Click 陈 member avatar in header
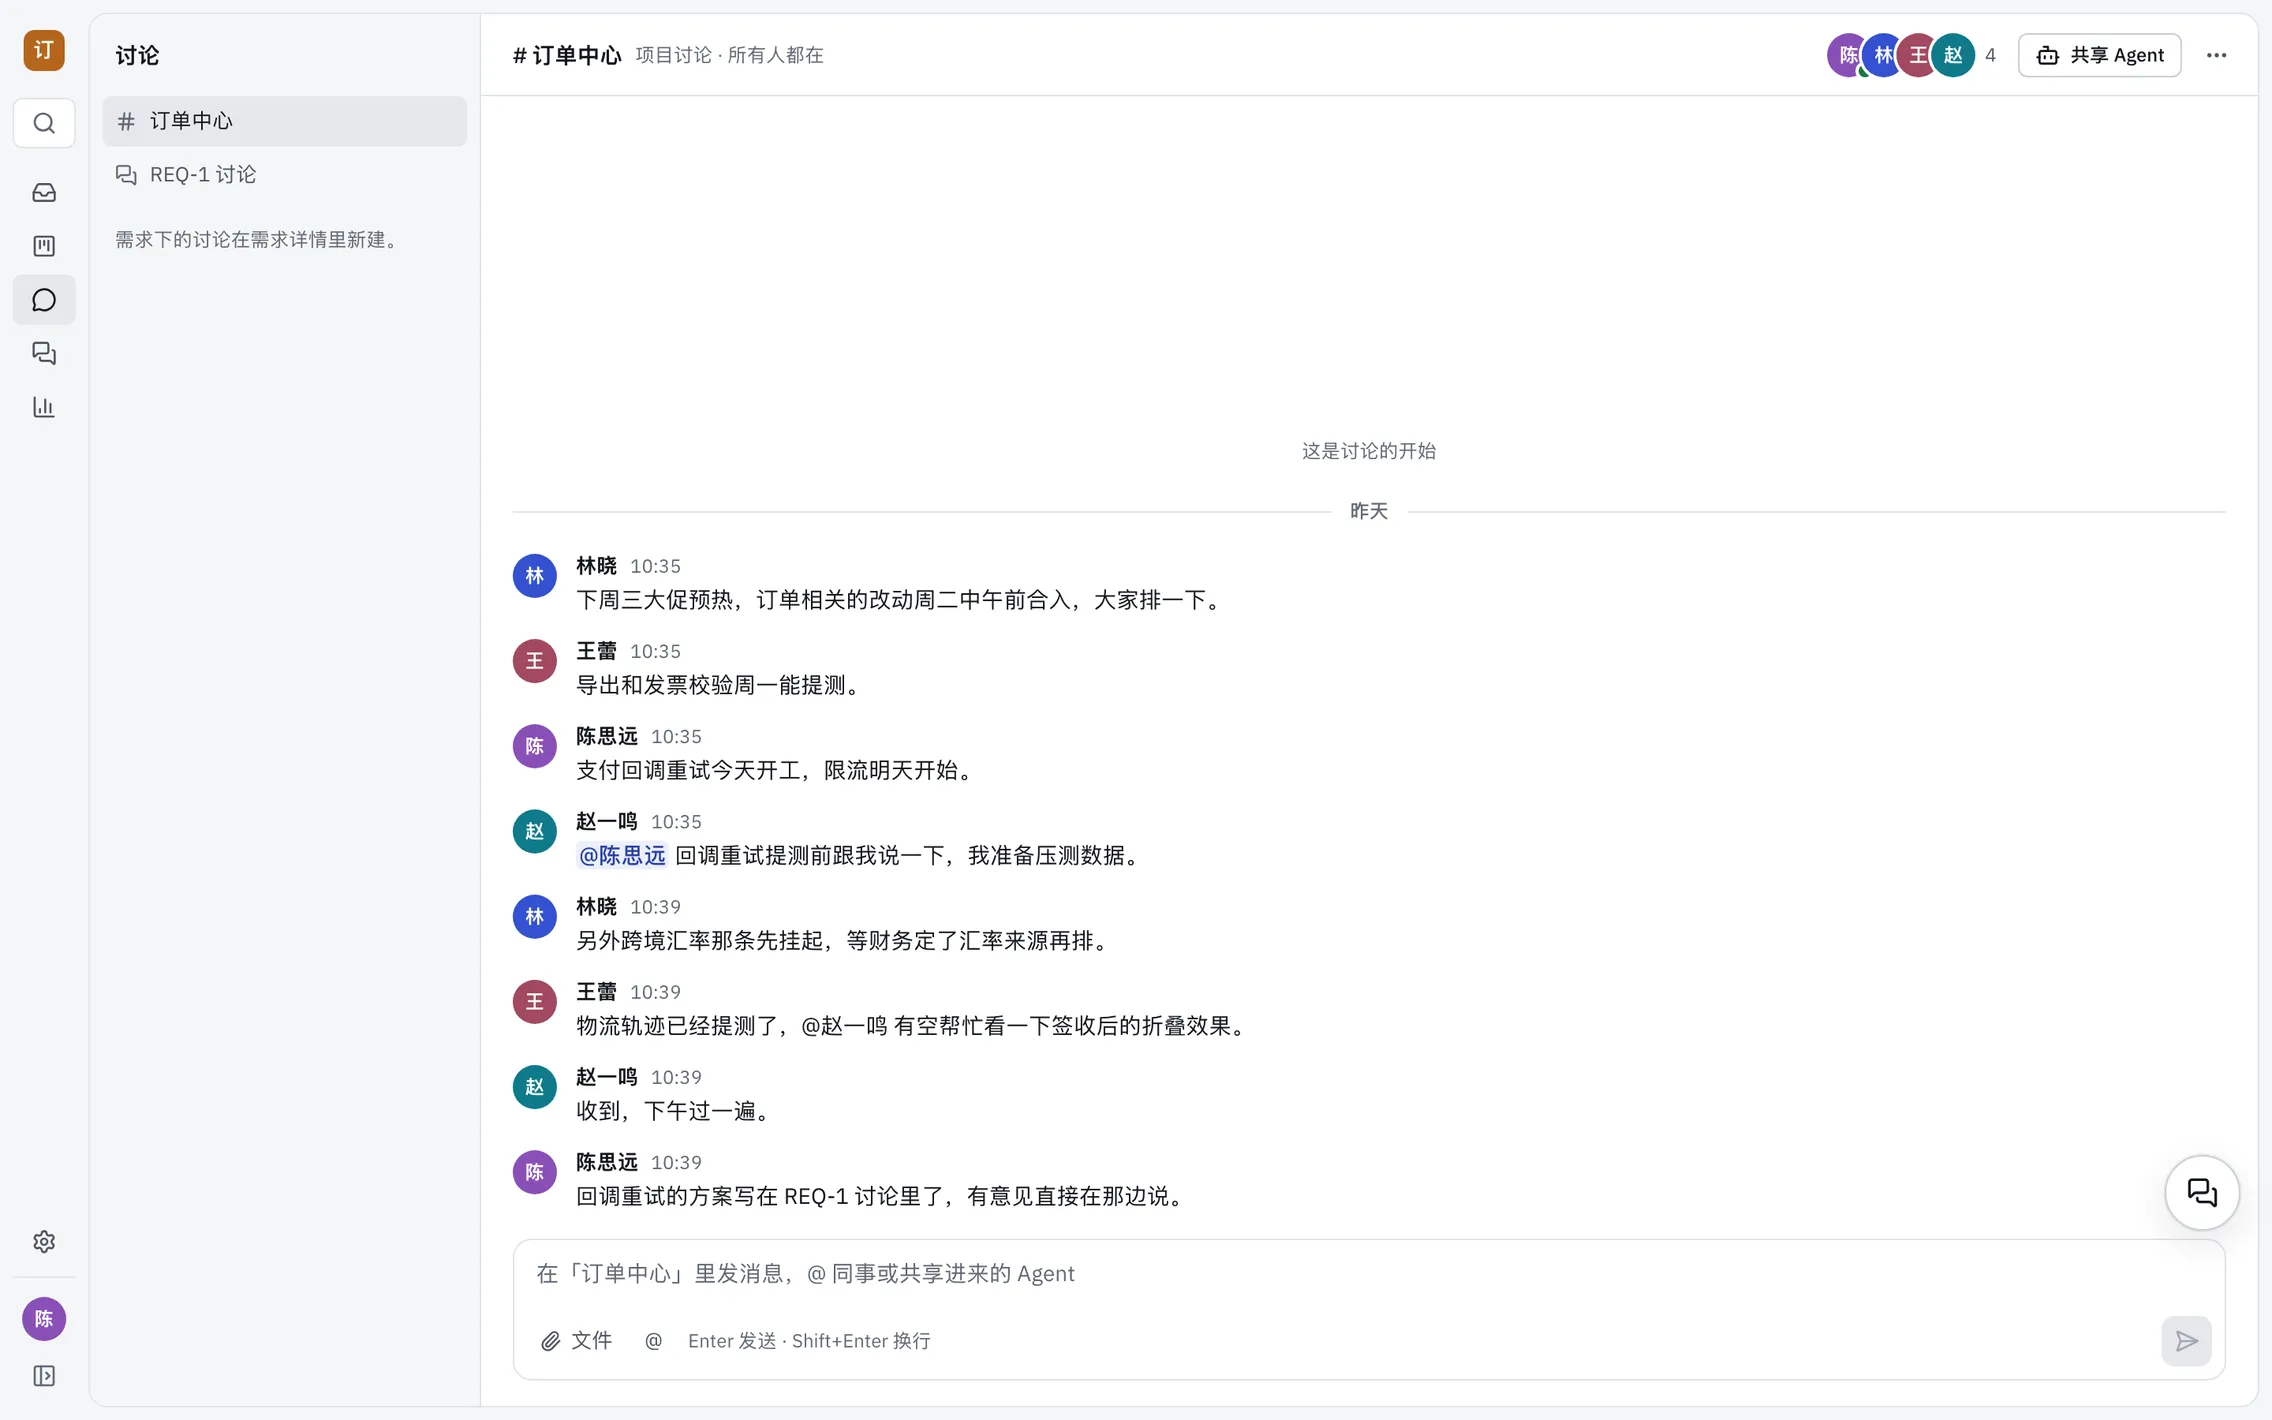Image resolution: width=2272 pixels, height=1420 pixels. [1848, 55]
